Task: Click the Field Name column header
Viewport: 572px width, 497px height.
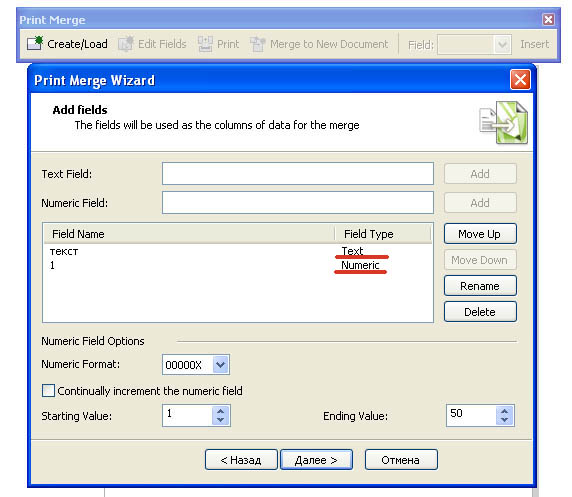Action: pyautogui.click(x=189, y=234)
